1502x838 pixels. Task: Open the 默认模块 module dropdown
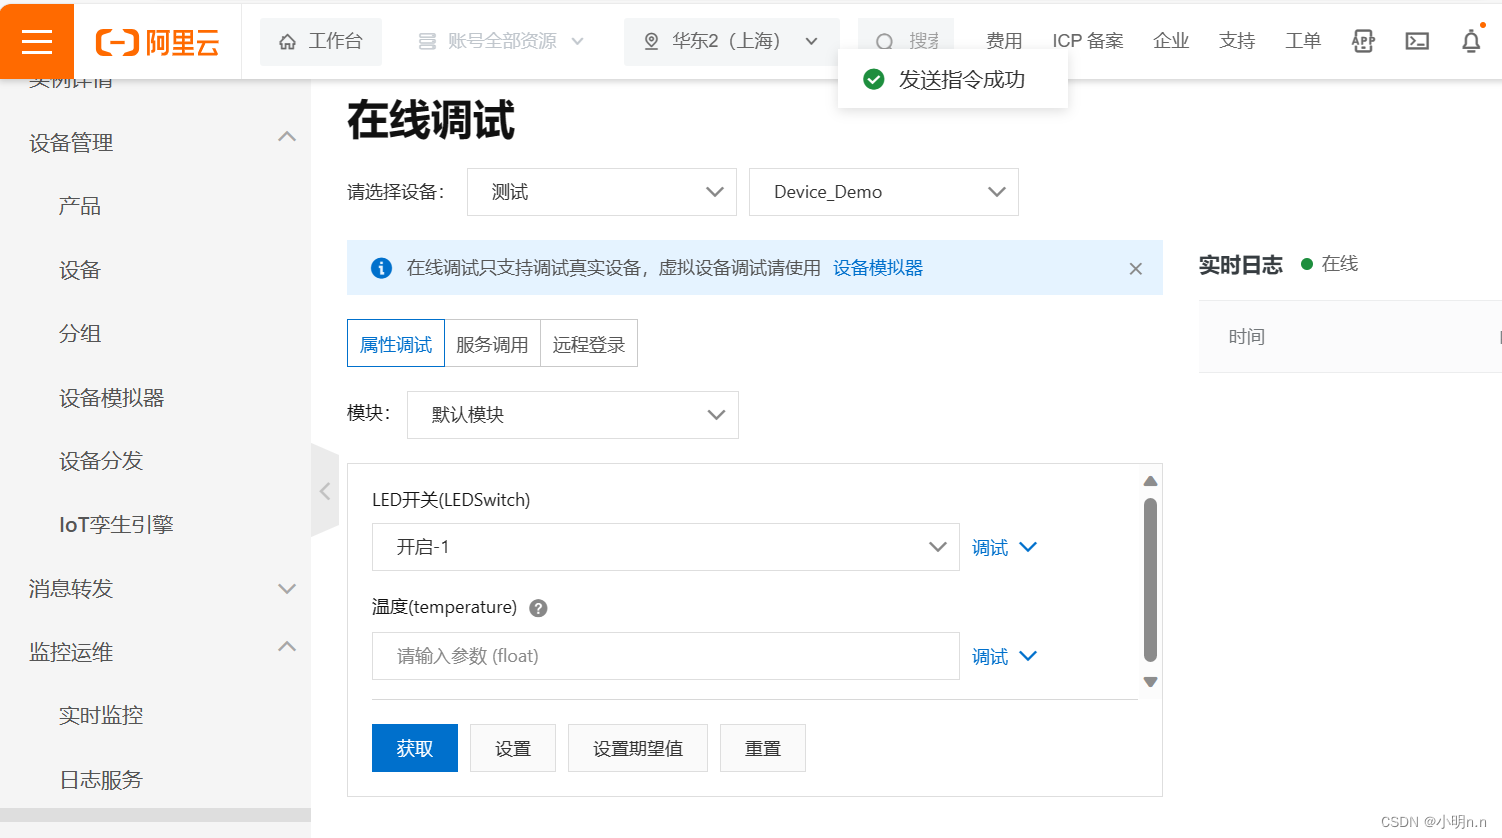coord(573,415)
